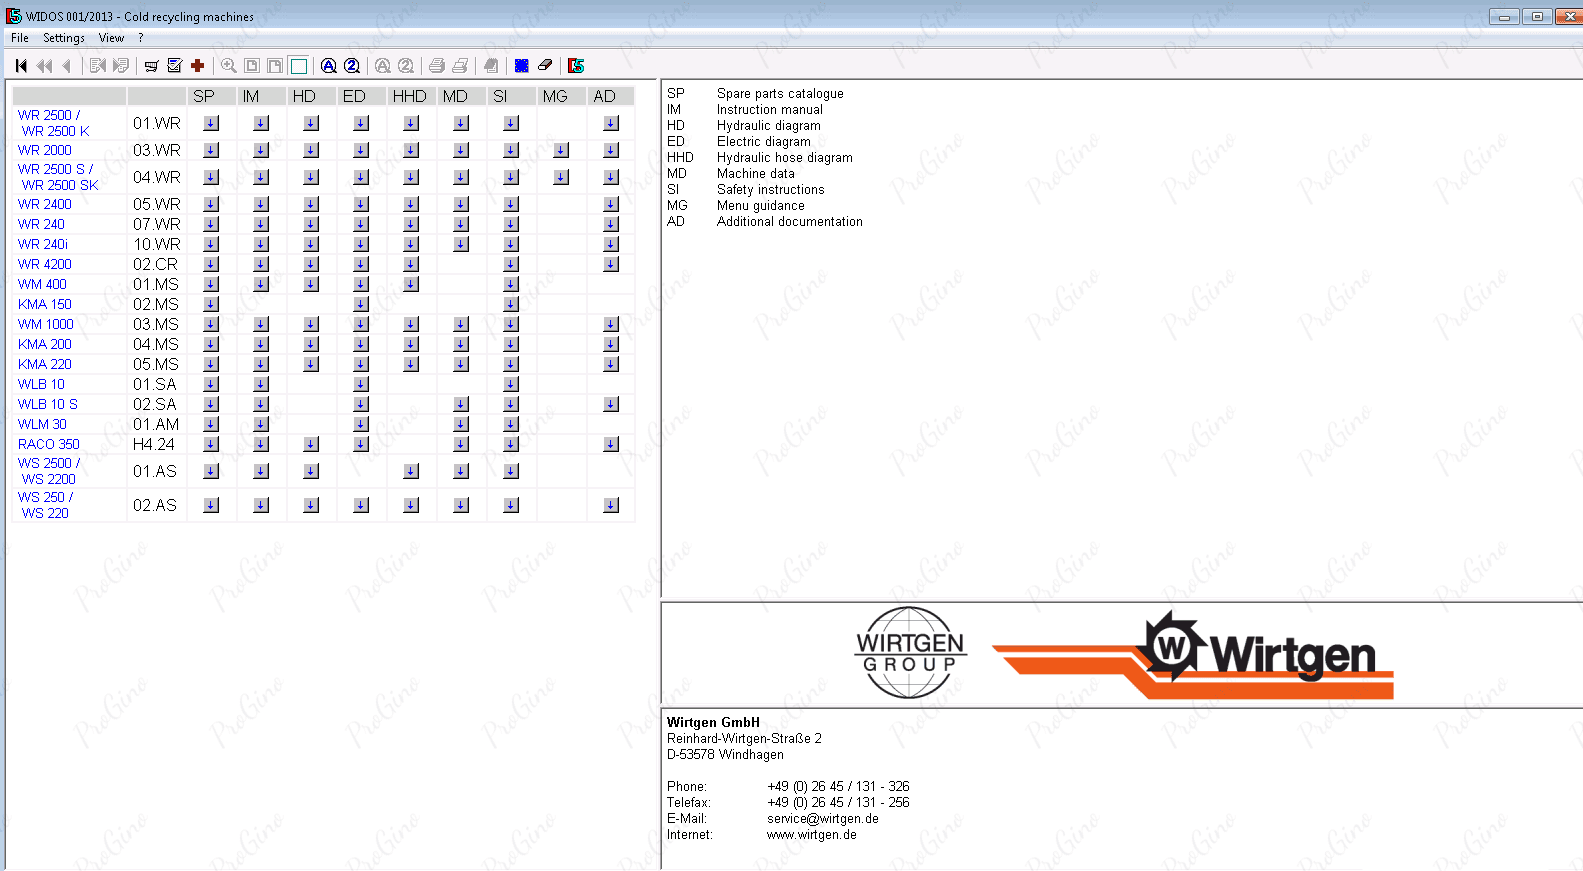Open additional documentation for WS 250
The height and width of the screenshot is (871, 1583).
(611, 505)
